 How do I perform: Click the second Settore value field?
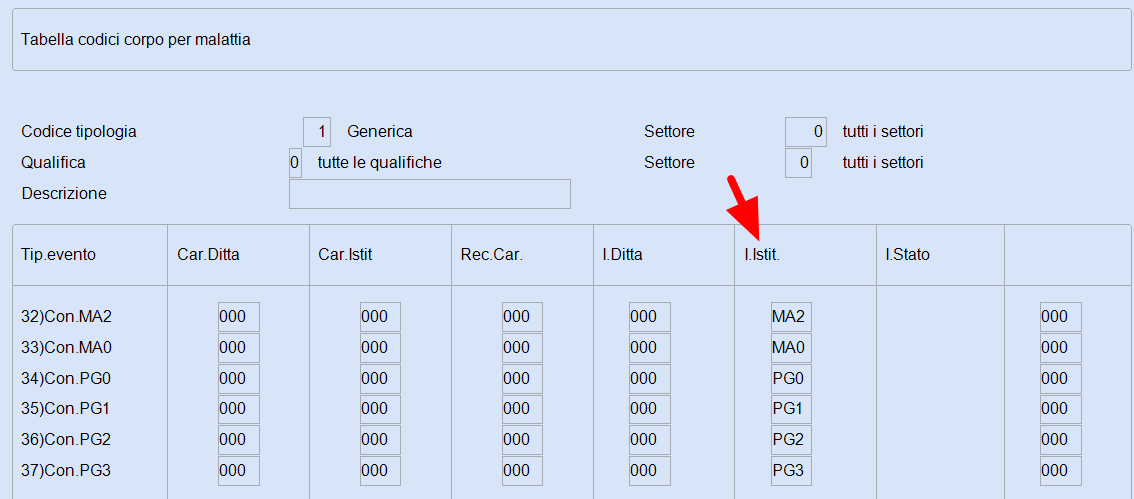coord(798,163)
